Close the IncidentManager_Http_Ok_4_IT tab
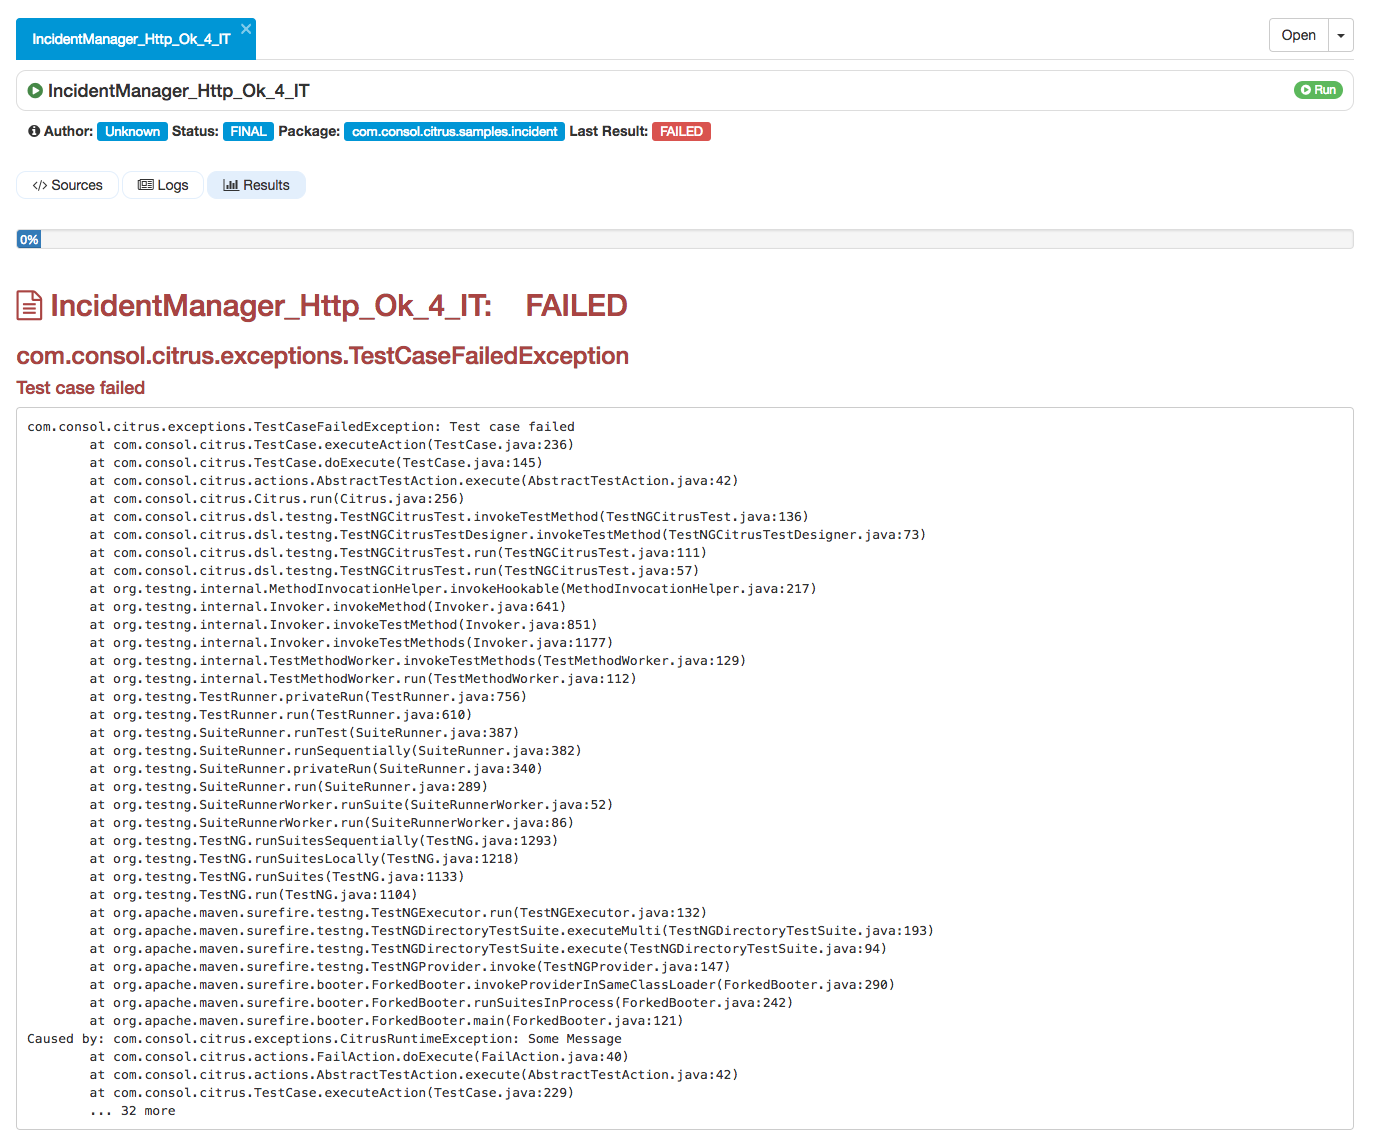 (x=246, y=29)
